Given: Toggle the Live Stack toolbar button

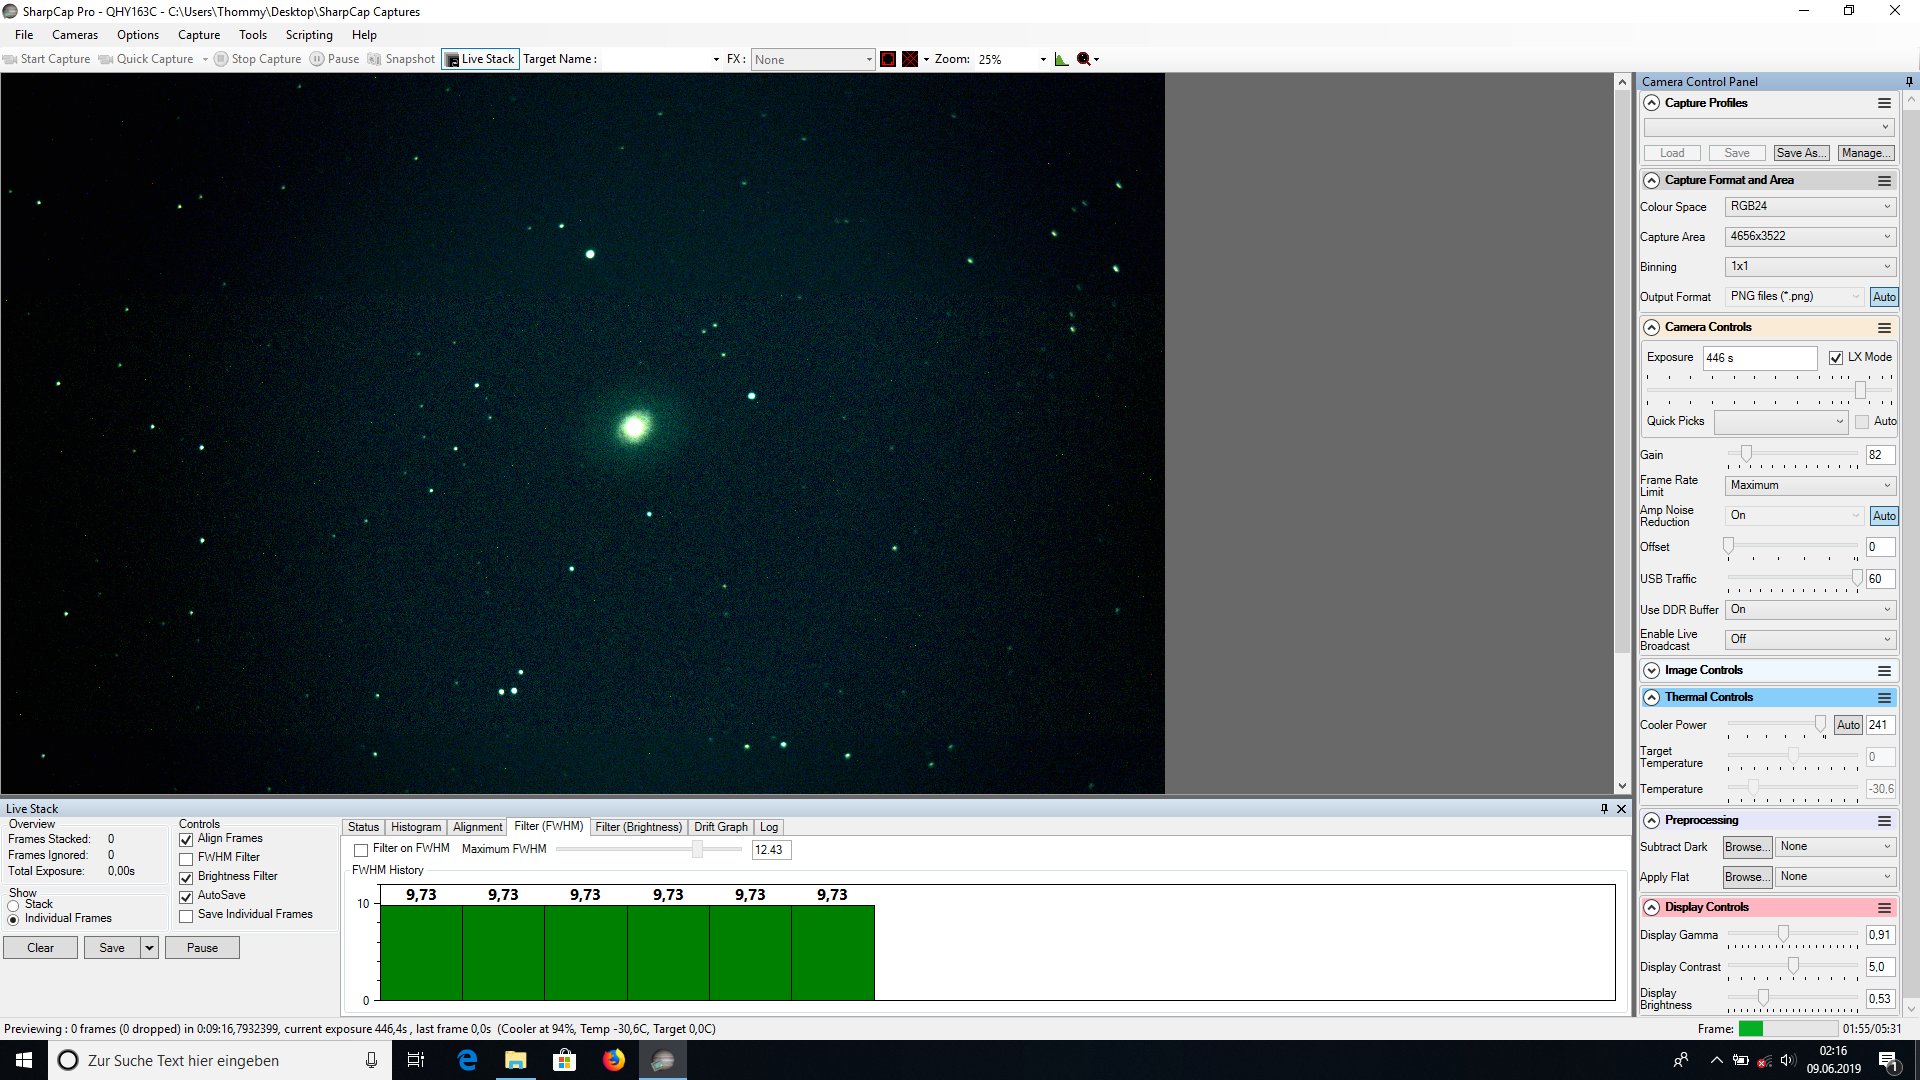Looking at the screenshot, I should tap(480, 59).
